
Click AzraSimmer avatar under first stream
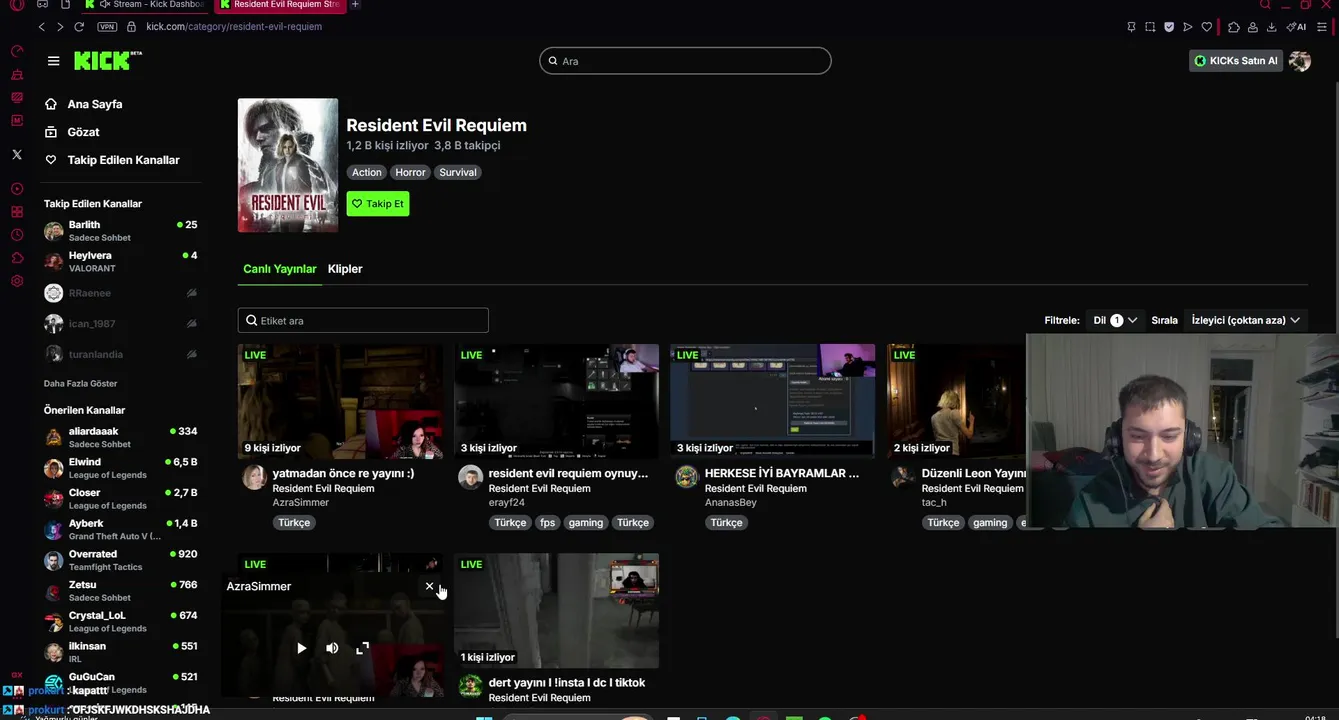click(x=254, y=477)
